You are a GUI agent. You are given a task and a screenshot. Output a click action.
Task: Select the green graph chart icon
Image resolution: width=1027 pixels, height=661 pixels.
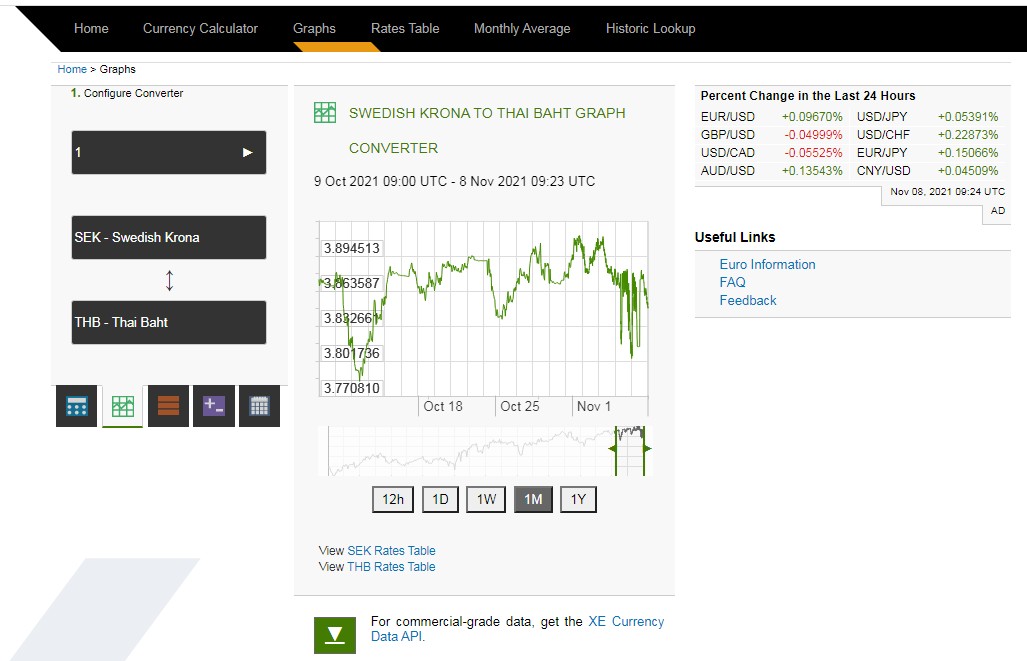pos(123,406)
